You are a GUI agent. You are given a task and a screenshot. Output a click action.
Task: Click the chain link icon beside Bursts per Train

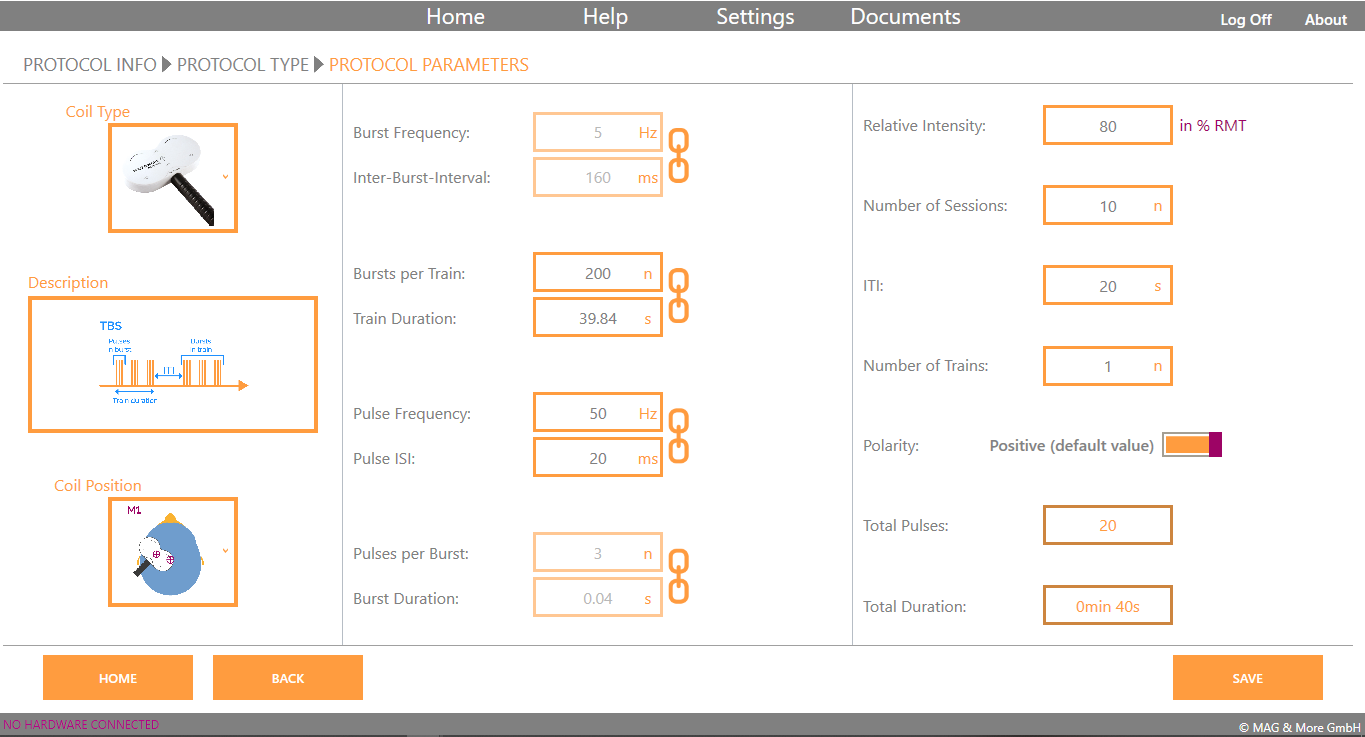(678, 295)
